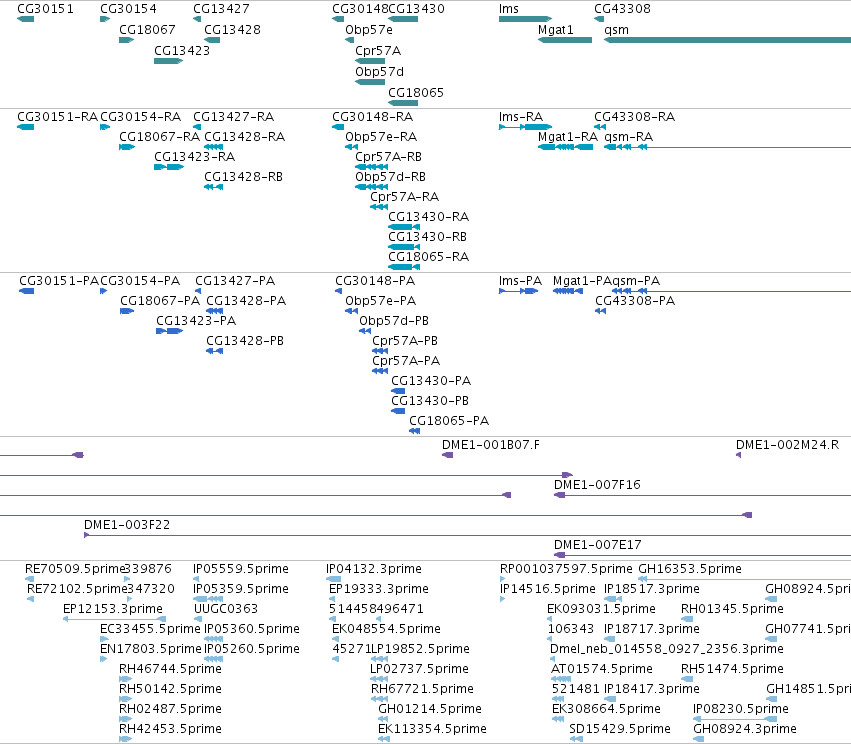
Task: Select protein Cpr57A-PA
Action: click(x=380, y=371)
